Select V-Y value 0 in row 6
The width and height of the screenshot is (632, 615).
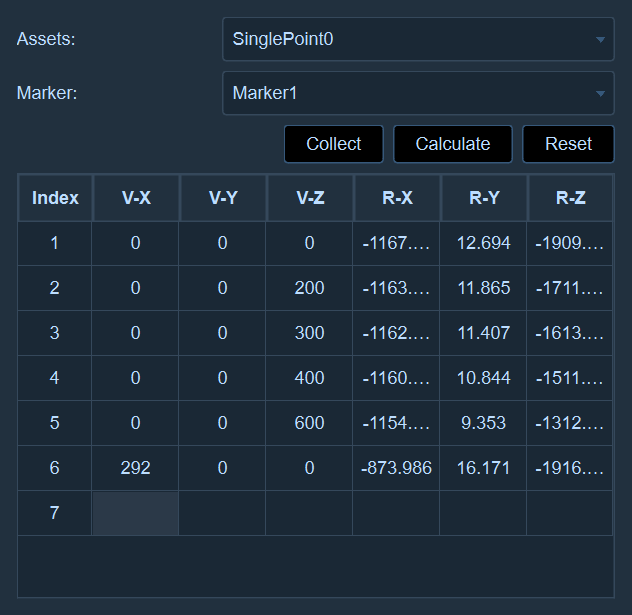[x=222, y=468]
